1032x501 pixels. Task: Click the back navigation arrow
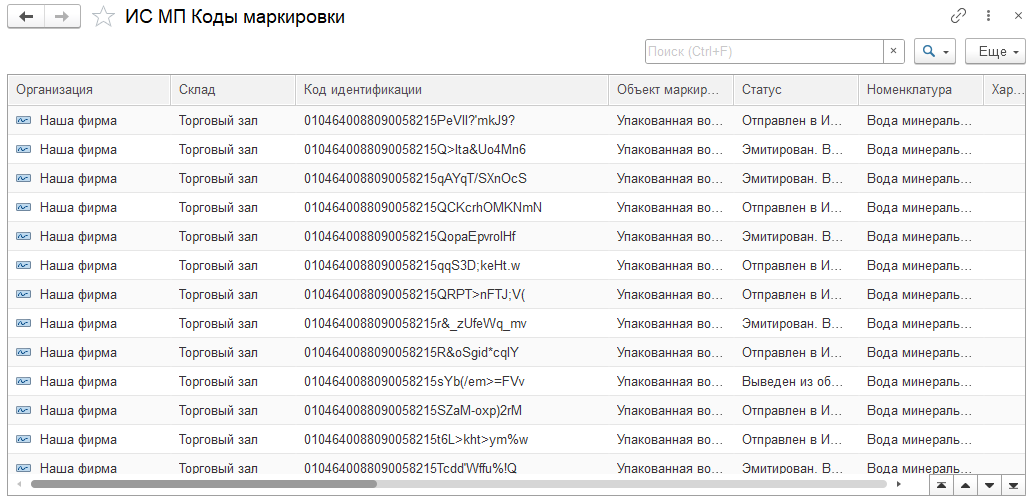point(26,17)
